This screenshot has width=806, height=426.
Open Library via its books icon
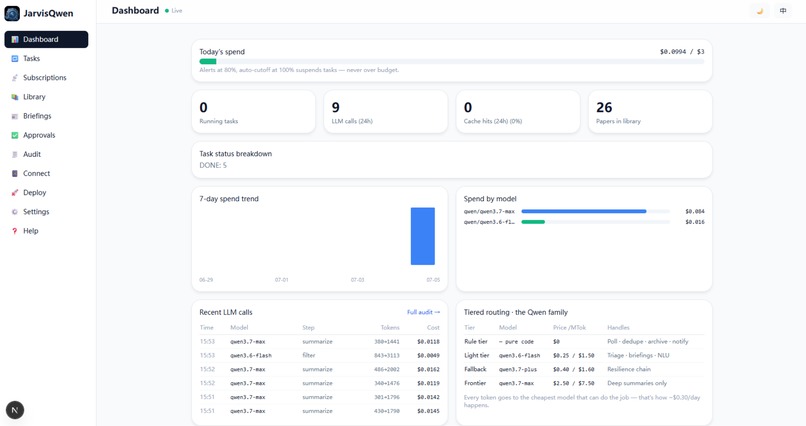(x=15, y=97)
